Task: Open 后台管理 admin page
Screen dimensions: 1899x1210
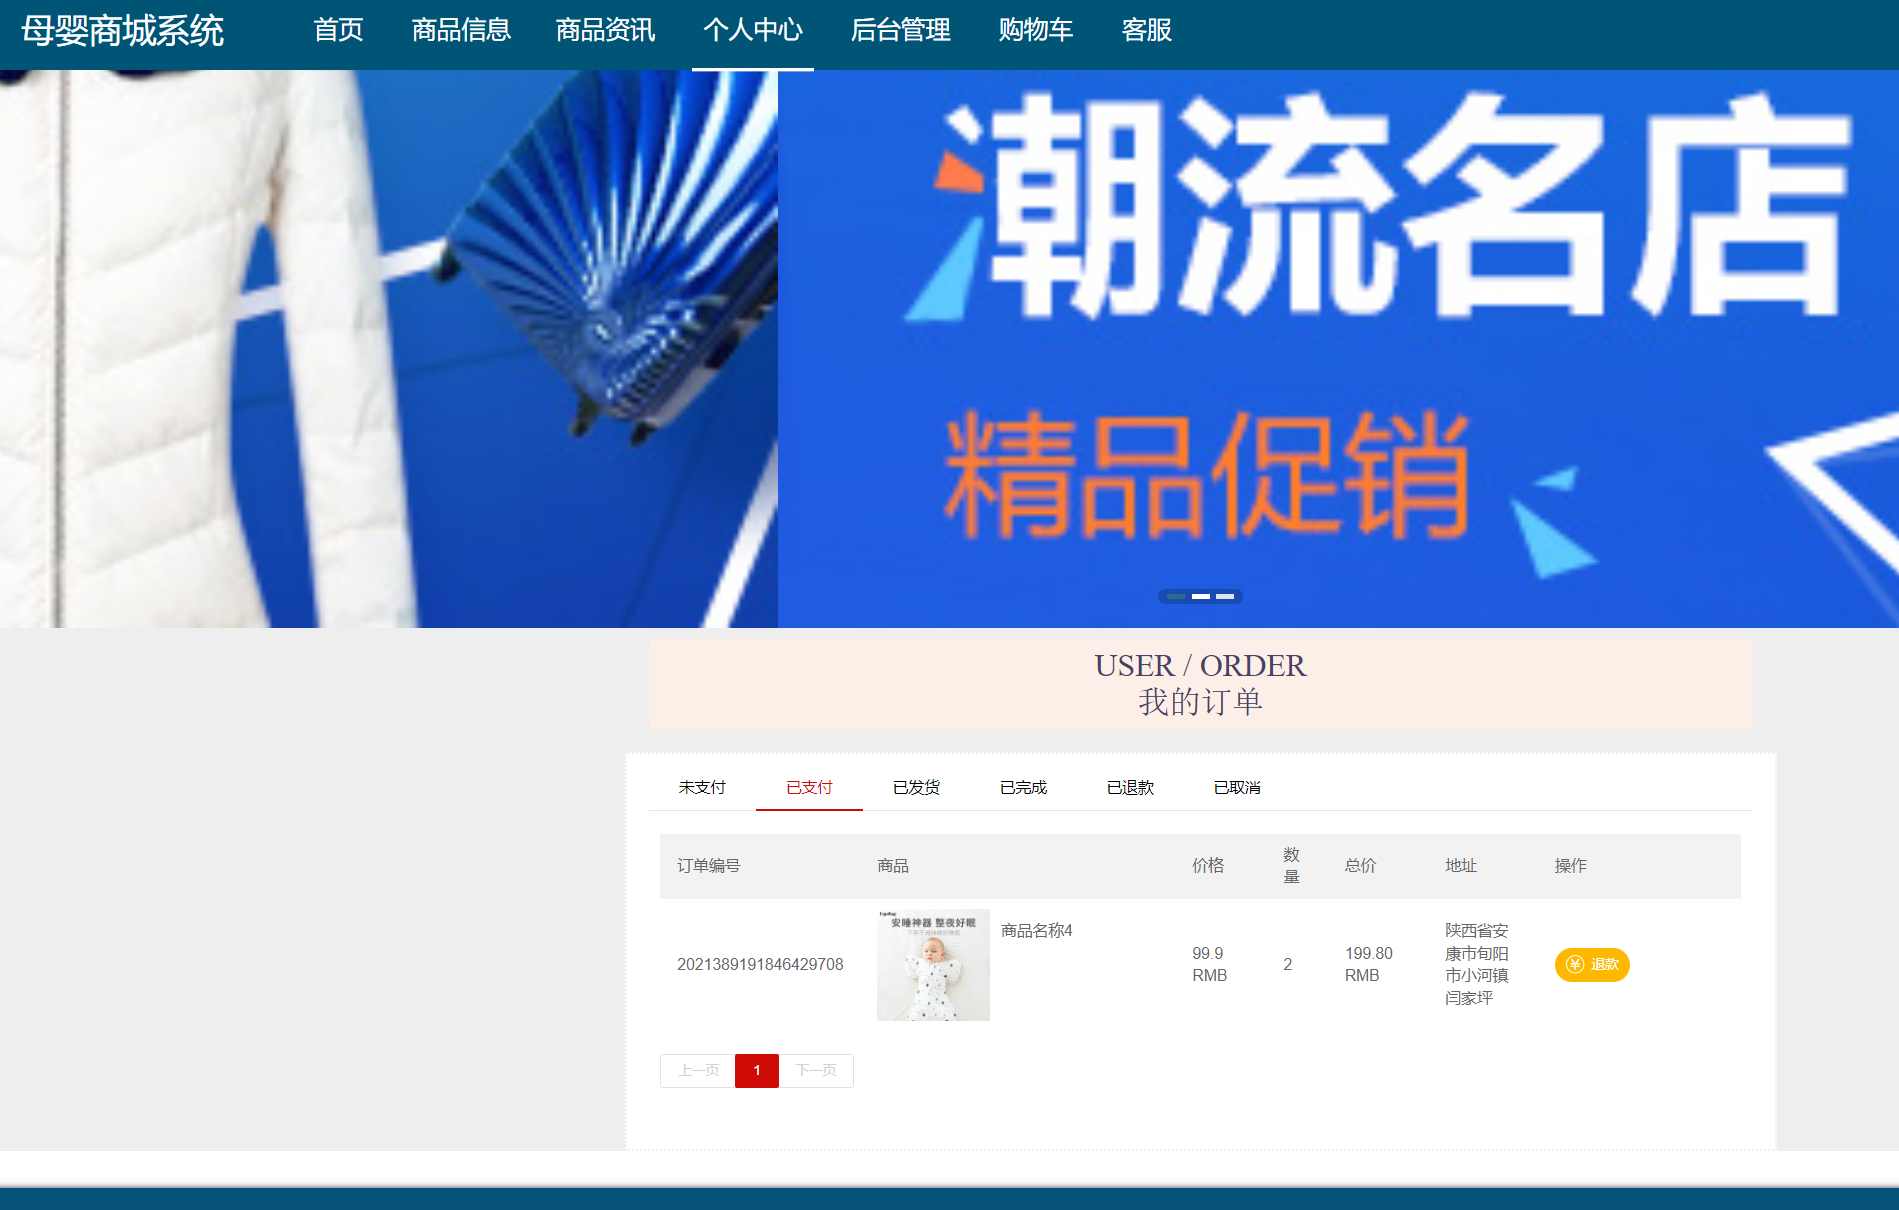Action: coord(900,30)
